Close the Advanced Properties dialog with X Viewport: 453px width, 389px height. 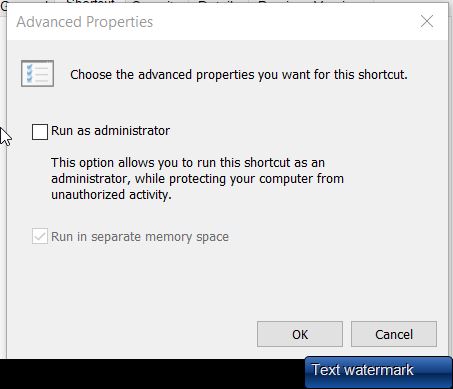tap(427, 22)
